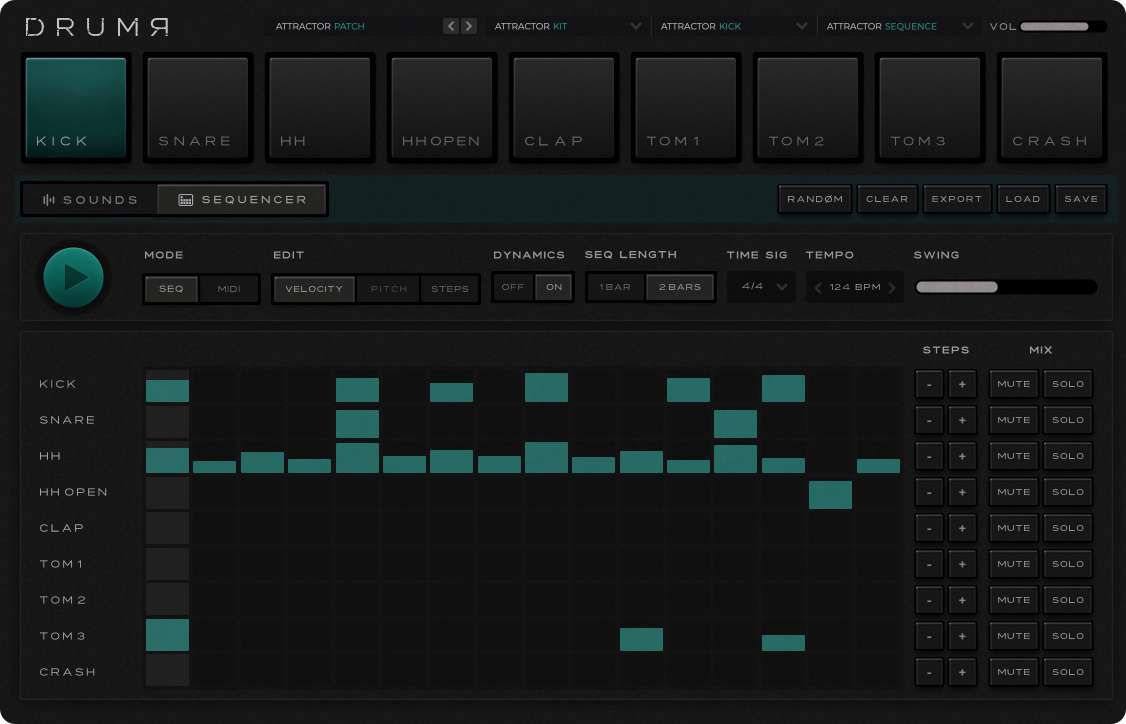Viewport: 1126px width, 724px height.
Task: Choose Pitch edit mode
Action: (388, 289)
